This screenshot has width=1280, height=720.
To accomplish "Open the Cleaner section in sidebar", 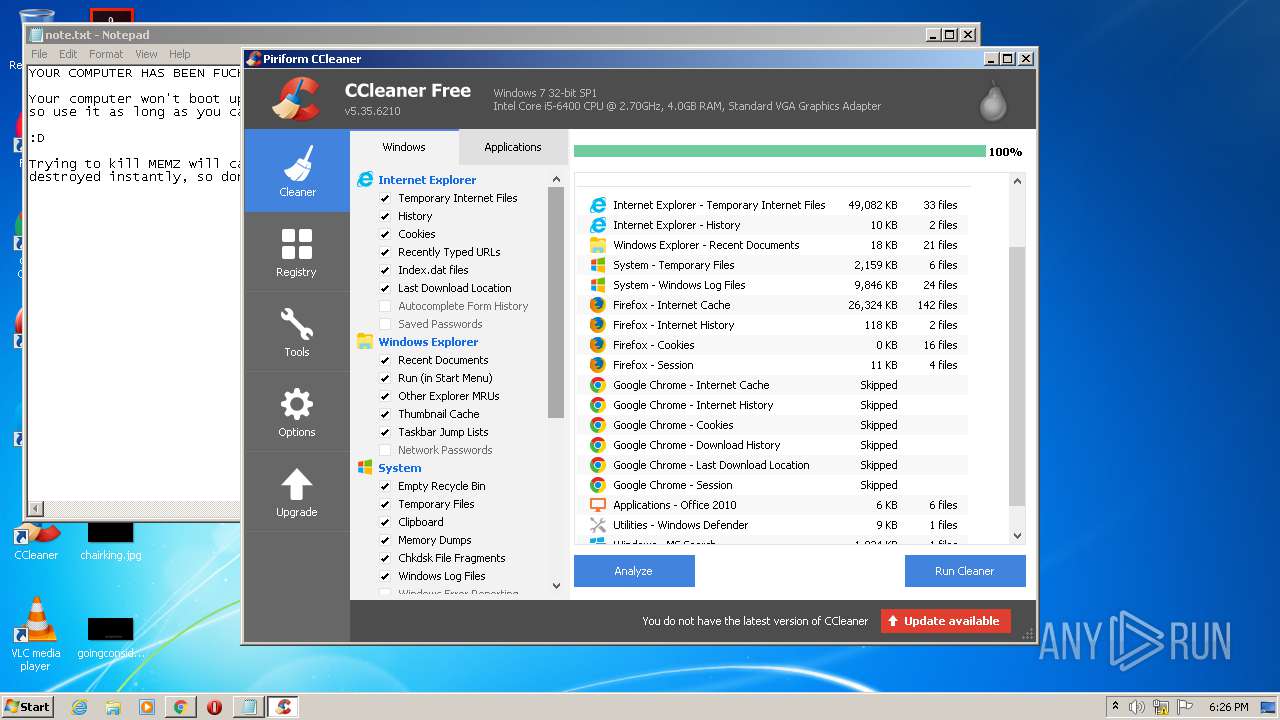I will (297, 170).
